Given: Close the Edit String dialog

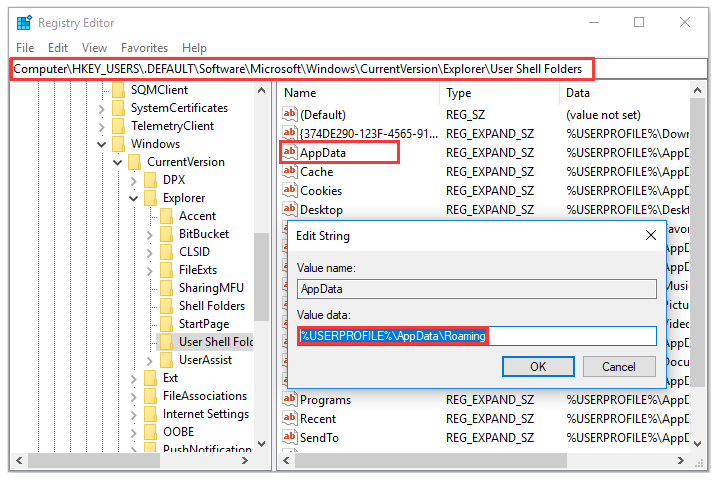Looking at the screenshot, I should coord(651,235).
